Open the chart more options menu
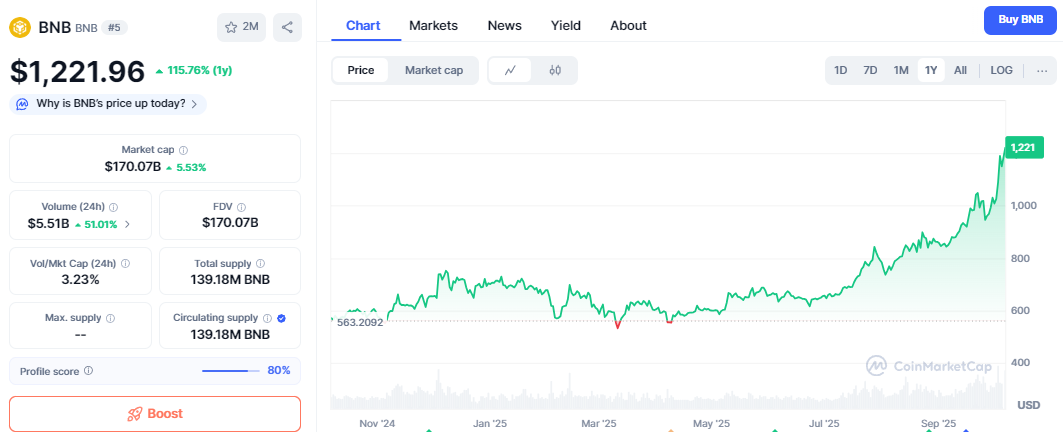Screen dimensions: 1063x432 coord(1042,70)
